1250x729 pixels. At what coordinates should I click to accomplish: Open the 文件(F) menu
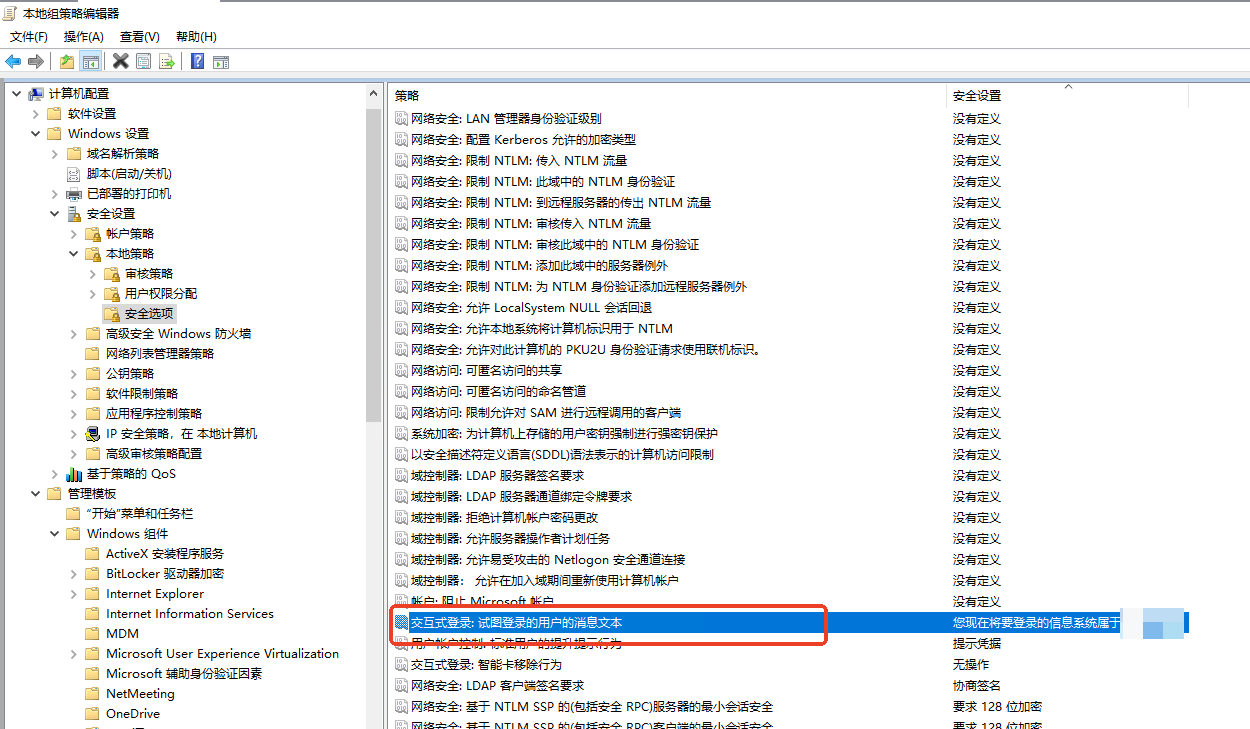click(28, 36)
